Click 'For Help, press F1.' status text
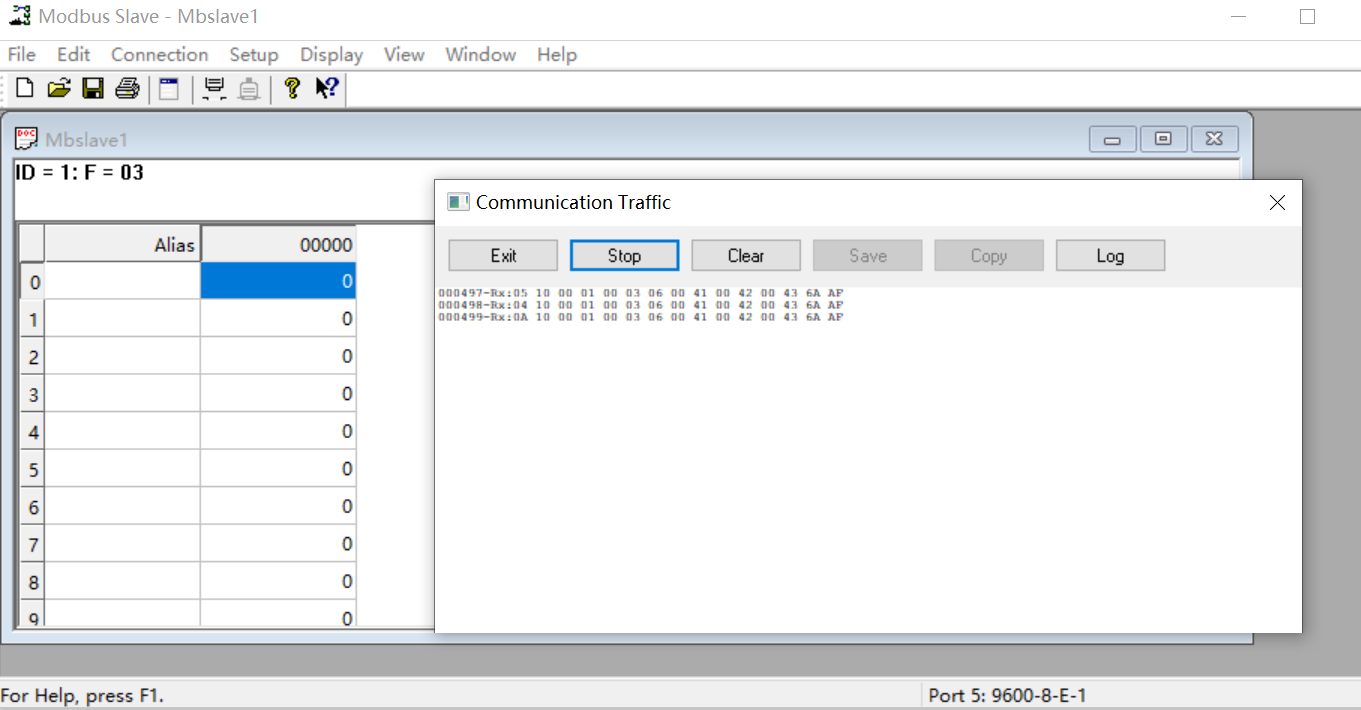The image size is (1361, 710). click(82, 695)
